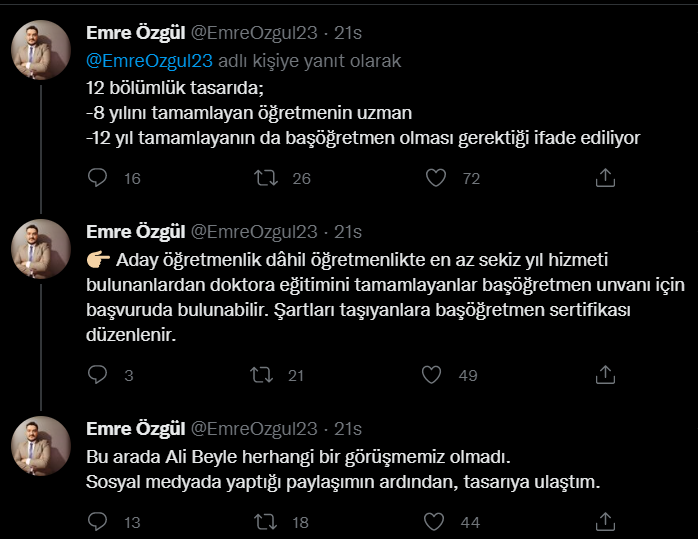Open the 21s timestamp of second tweet
Image resolution: width=698 pixels, height=539 pixels.
click(x=348, y=232)
